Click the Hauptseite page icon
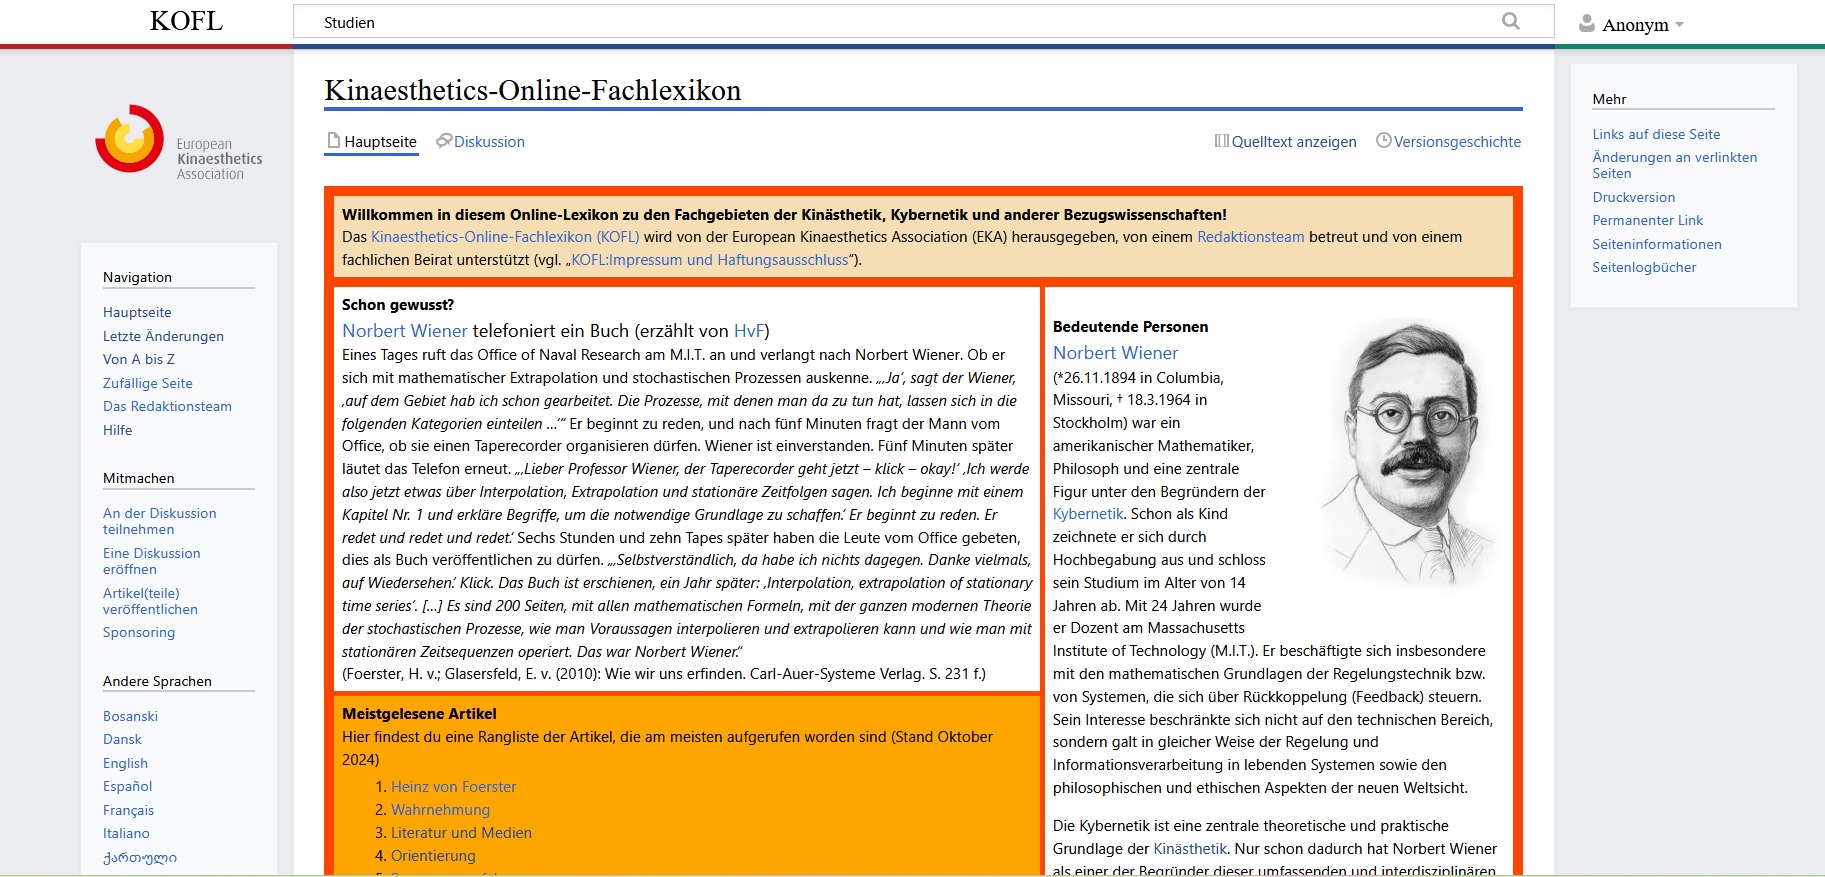 tap(334, 141)
